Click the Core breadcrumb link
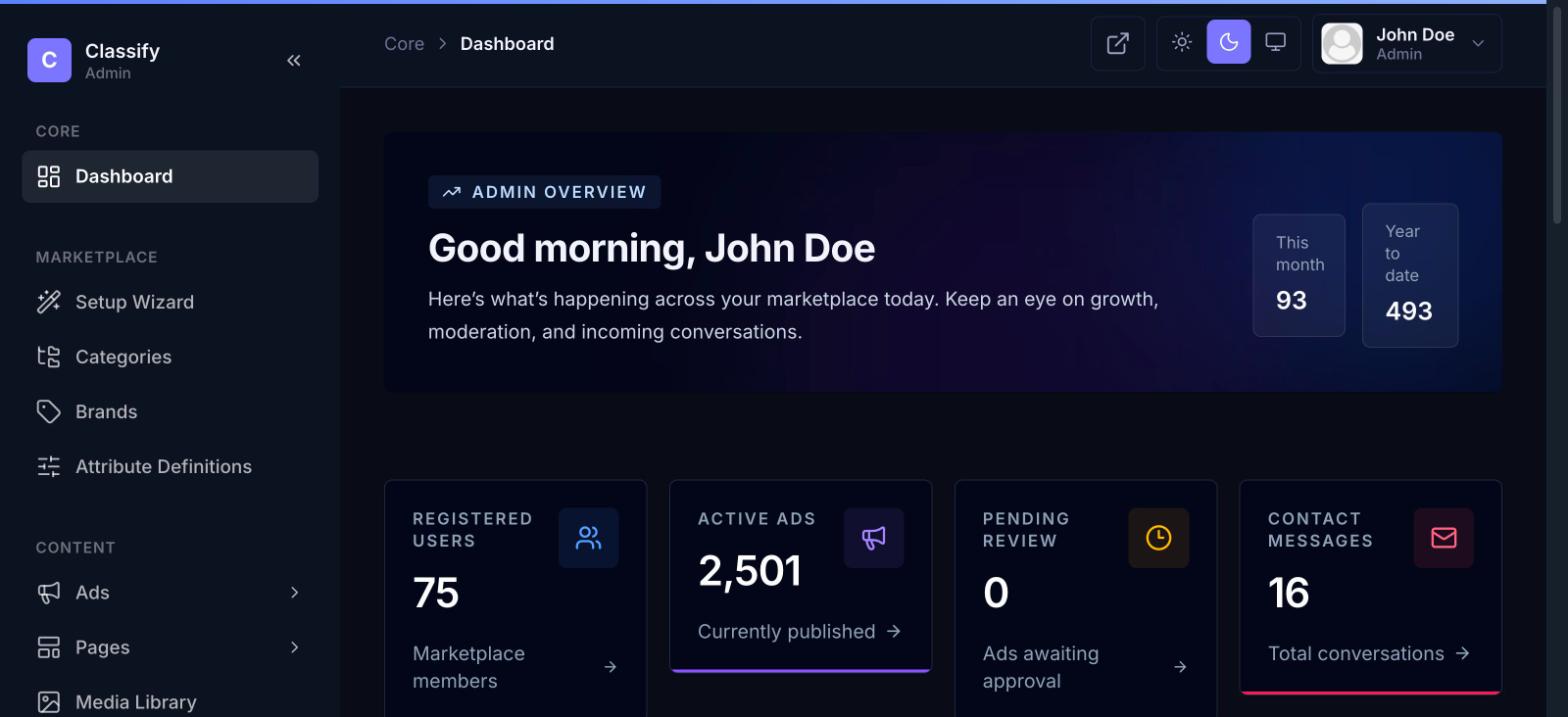 click(x=404, y=44)
